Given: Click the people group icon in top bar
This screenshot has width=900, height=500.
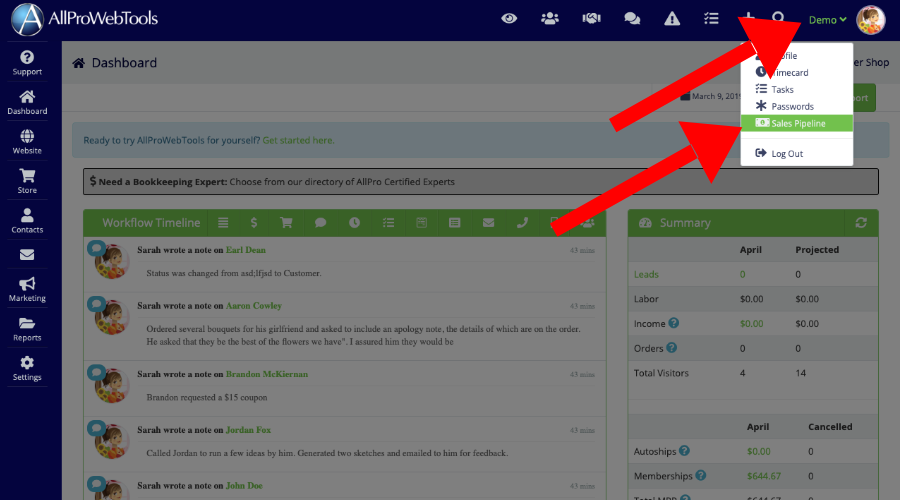Looking at the screenshot, I should pyautogui.click(x=550, y=18).
